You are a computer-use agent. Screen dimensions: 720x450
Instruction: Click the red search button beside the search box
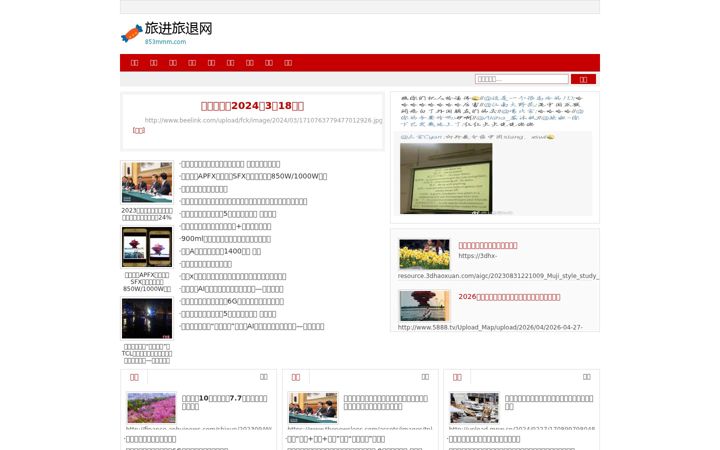pos(583,79)
